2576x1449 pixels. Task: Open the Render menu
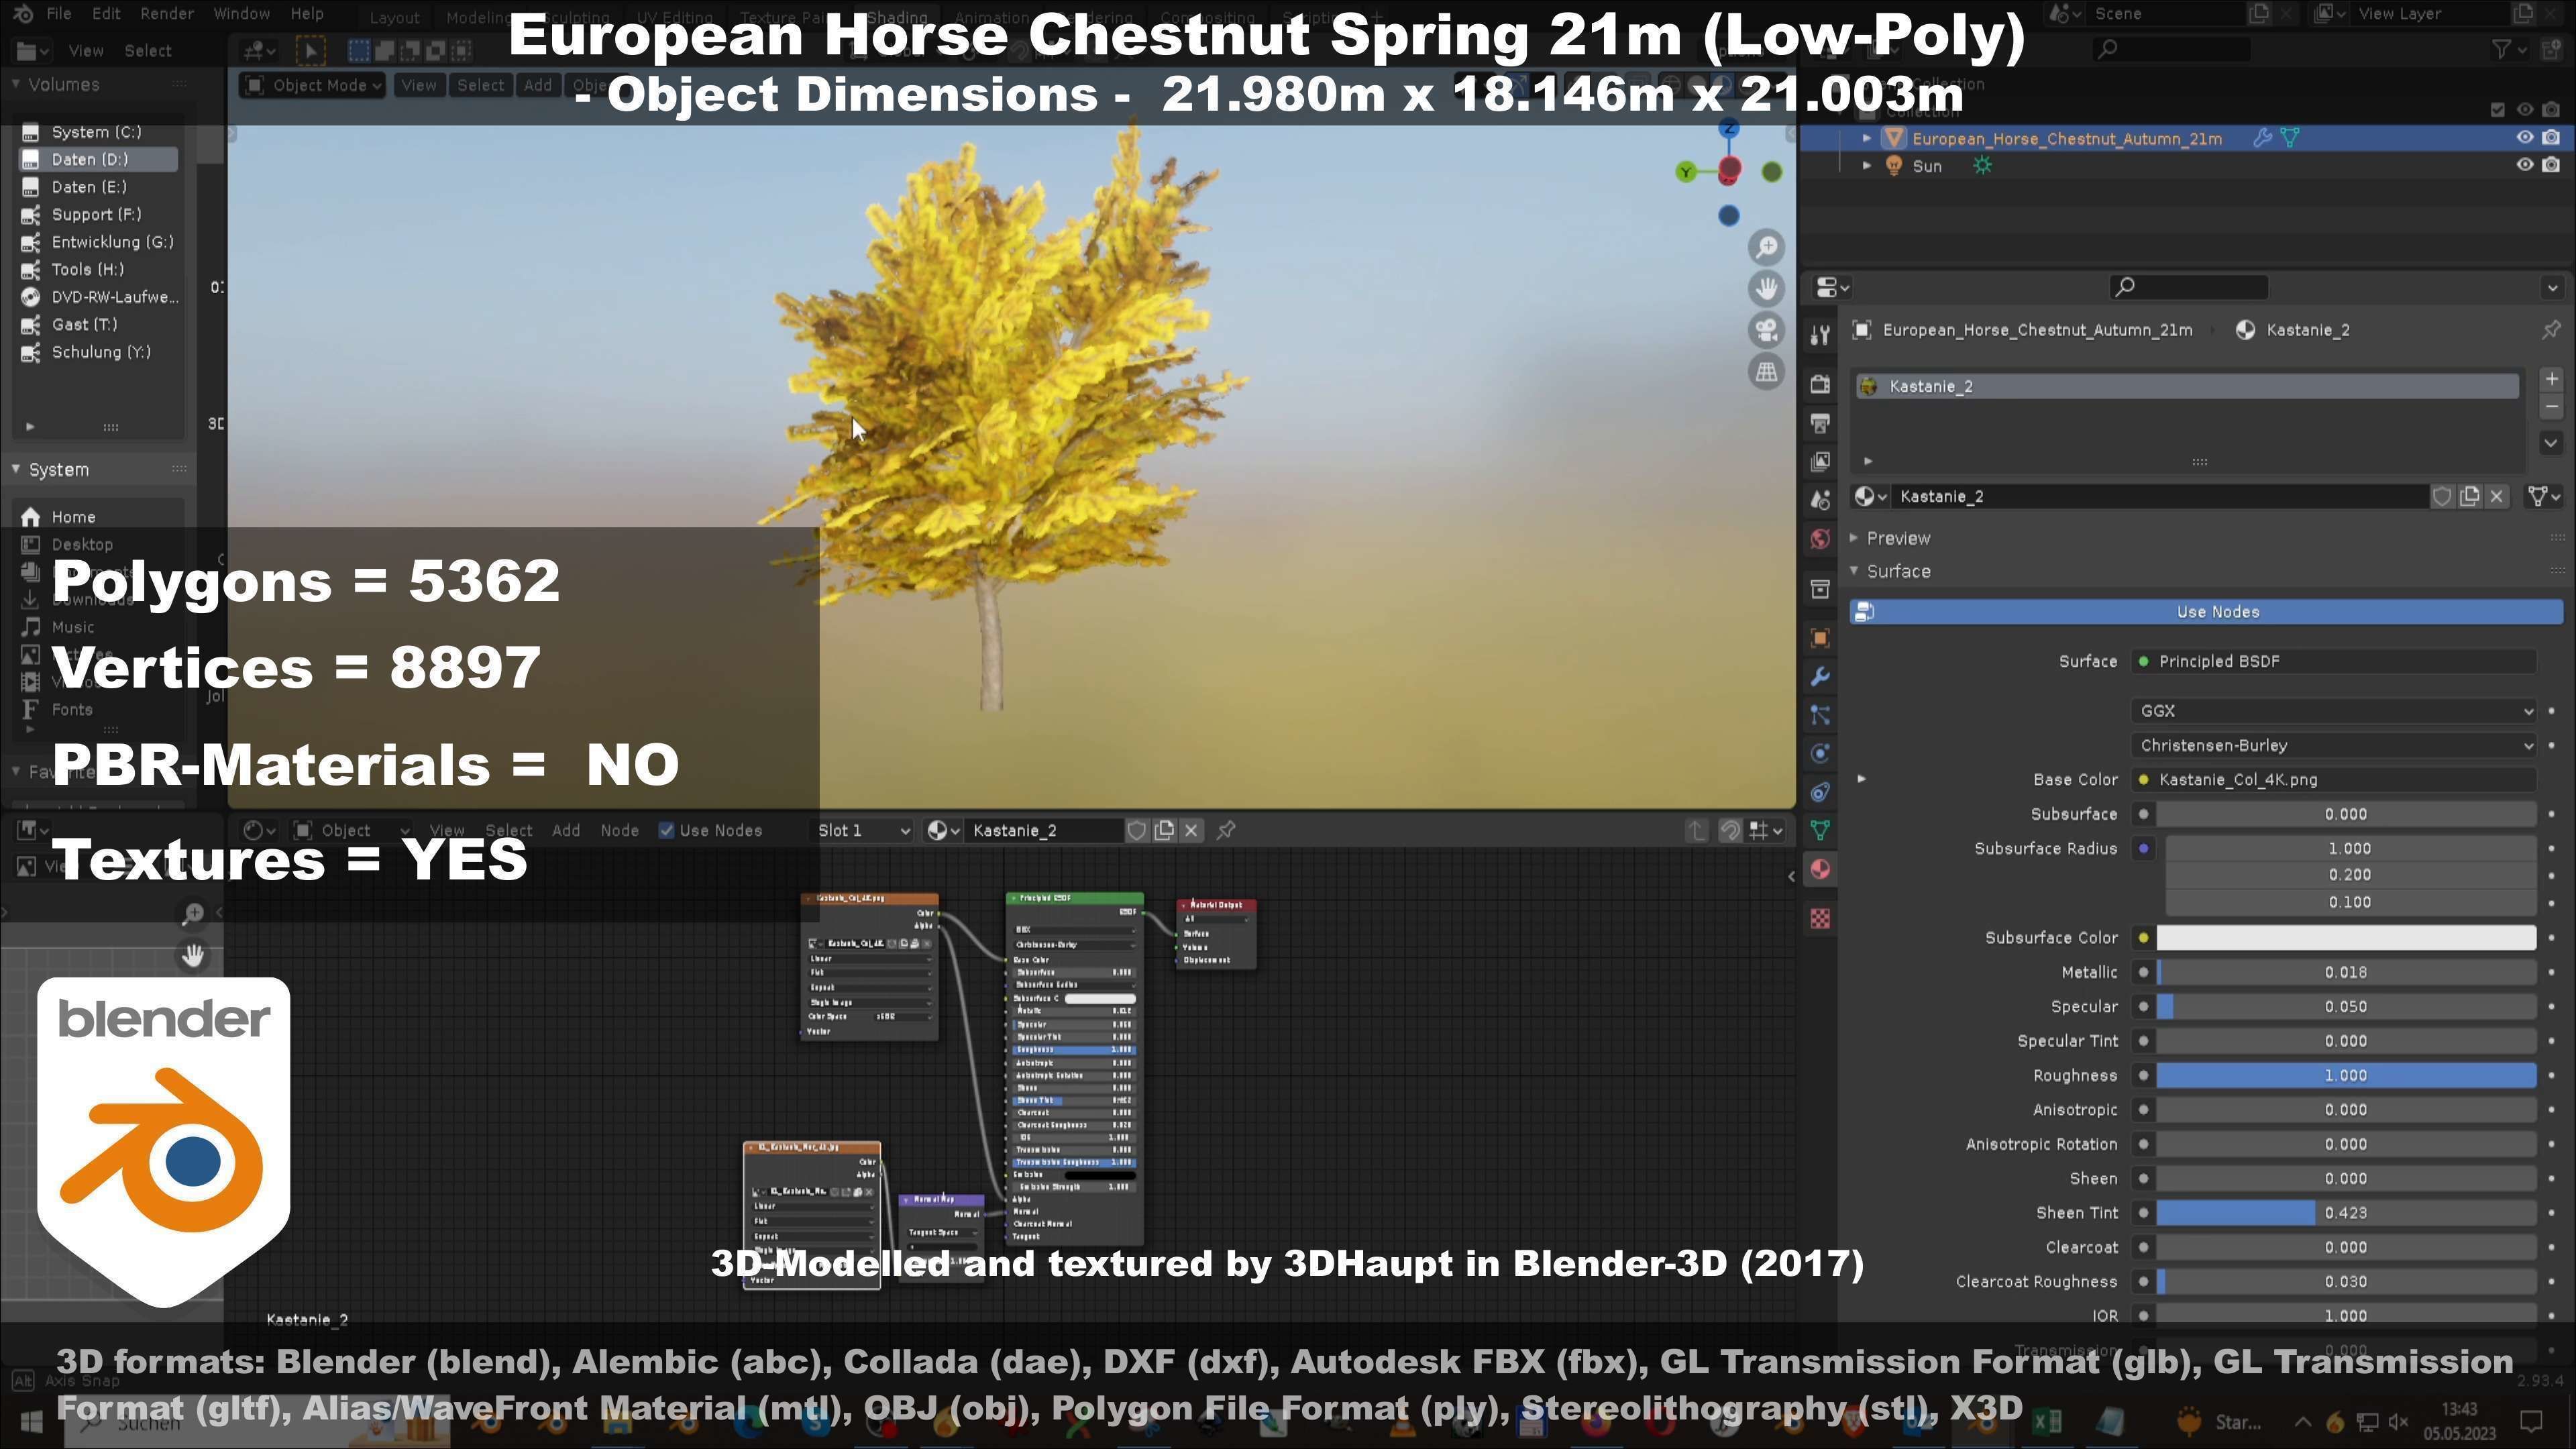[167, 14]
